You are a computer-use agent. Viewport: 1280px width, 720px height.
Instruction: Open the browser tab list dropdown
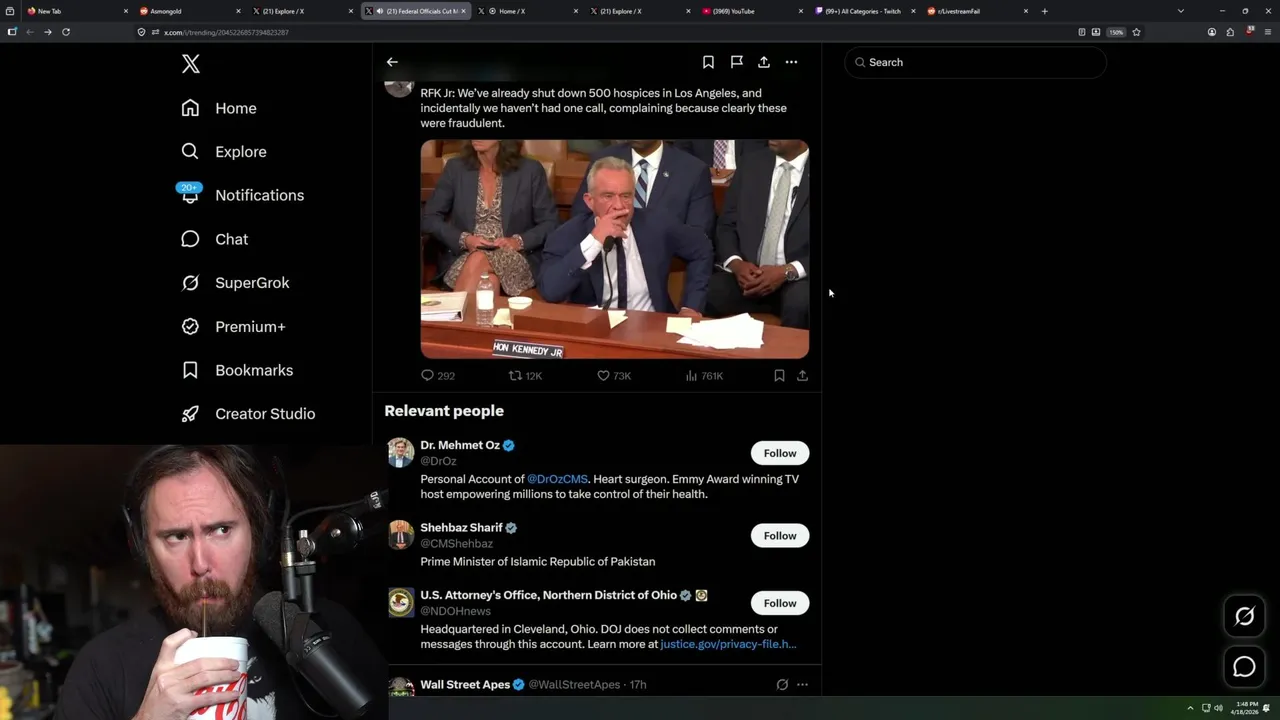(x=1180, y=11)
